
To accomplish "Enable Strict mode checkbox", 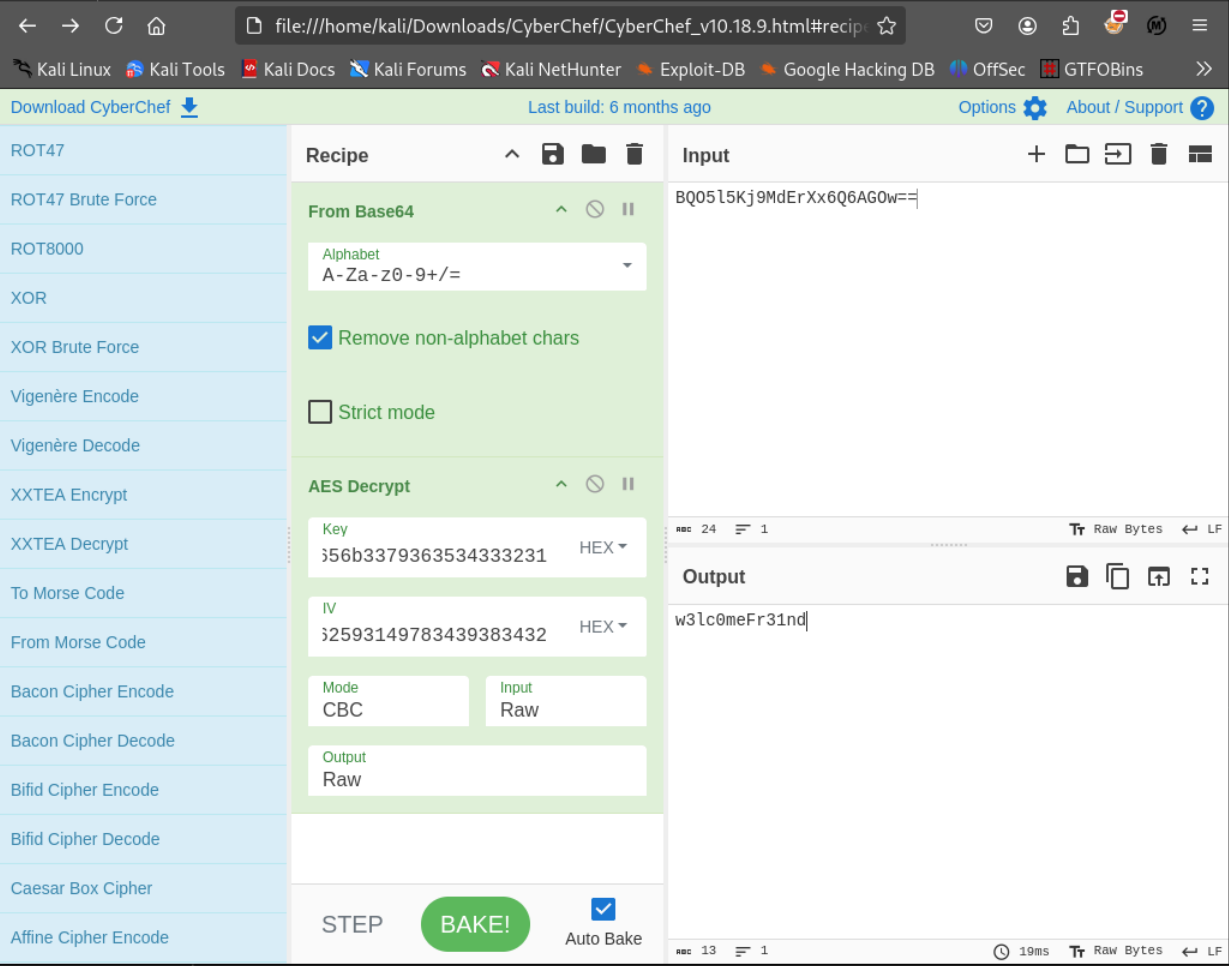I will pos(320,412).
